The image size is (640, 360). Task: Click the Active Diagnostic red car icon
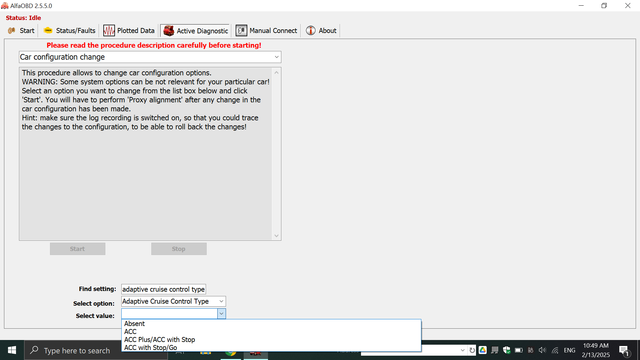tap(169, 31)
